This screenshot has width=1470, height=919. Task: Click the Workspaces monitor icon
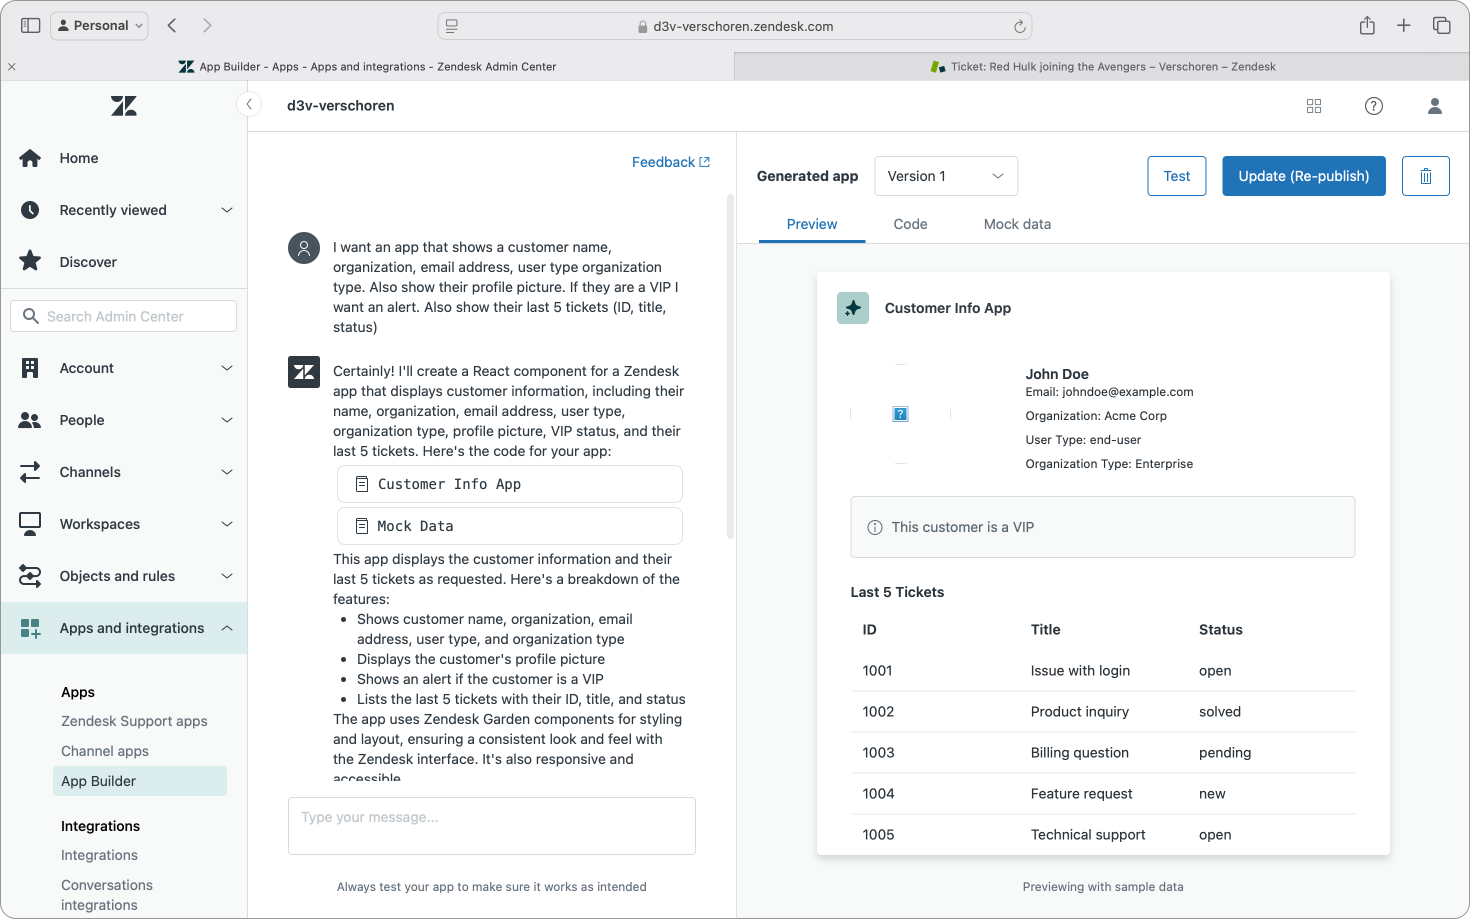(x=30, y=524)
